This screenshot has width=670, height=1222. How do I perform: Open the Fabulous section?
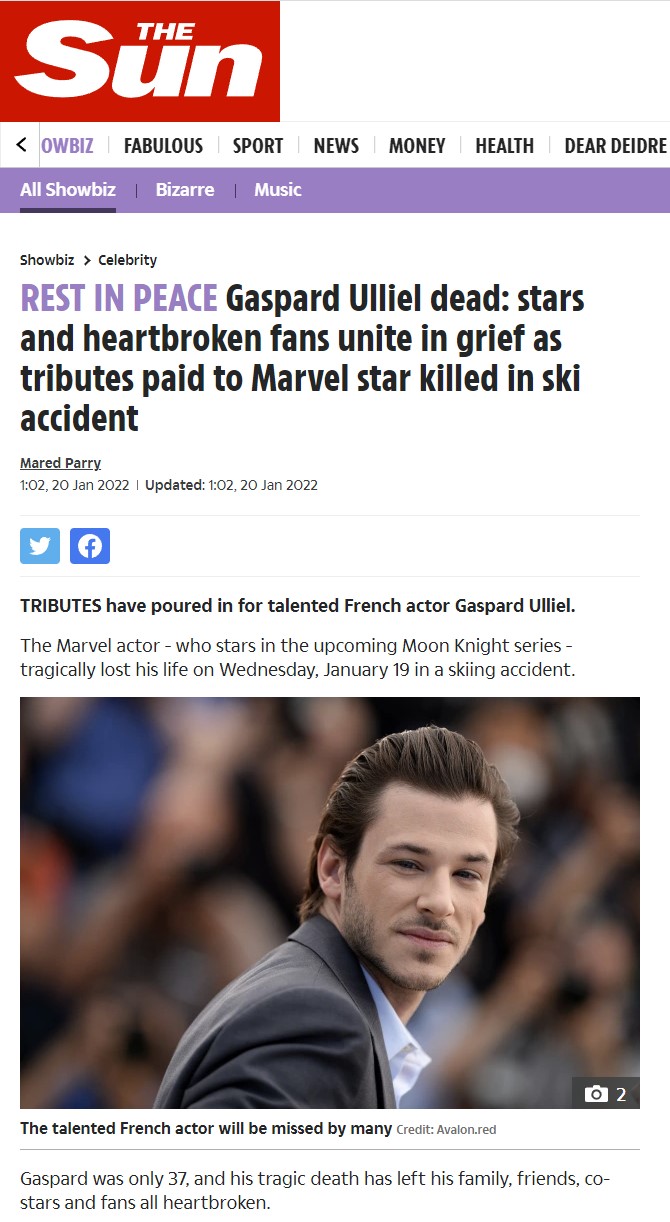(163, 146)
